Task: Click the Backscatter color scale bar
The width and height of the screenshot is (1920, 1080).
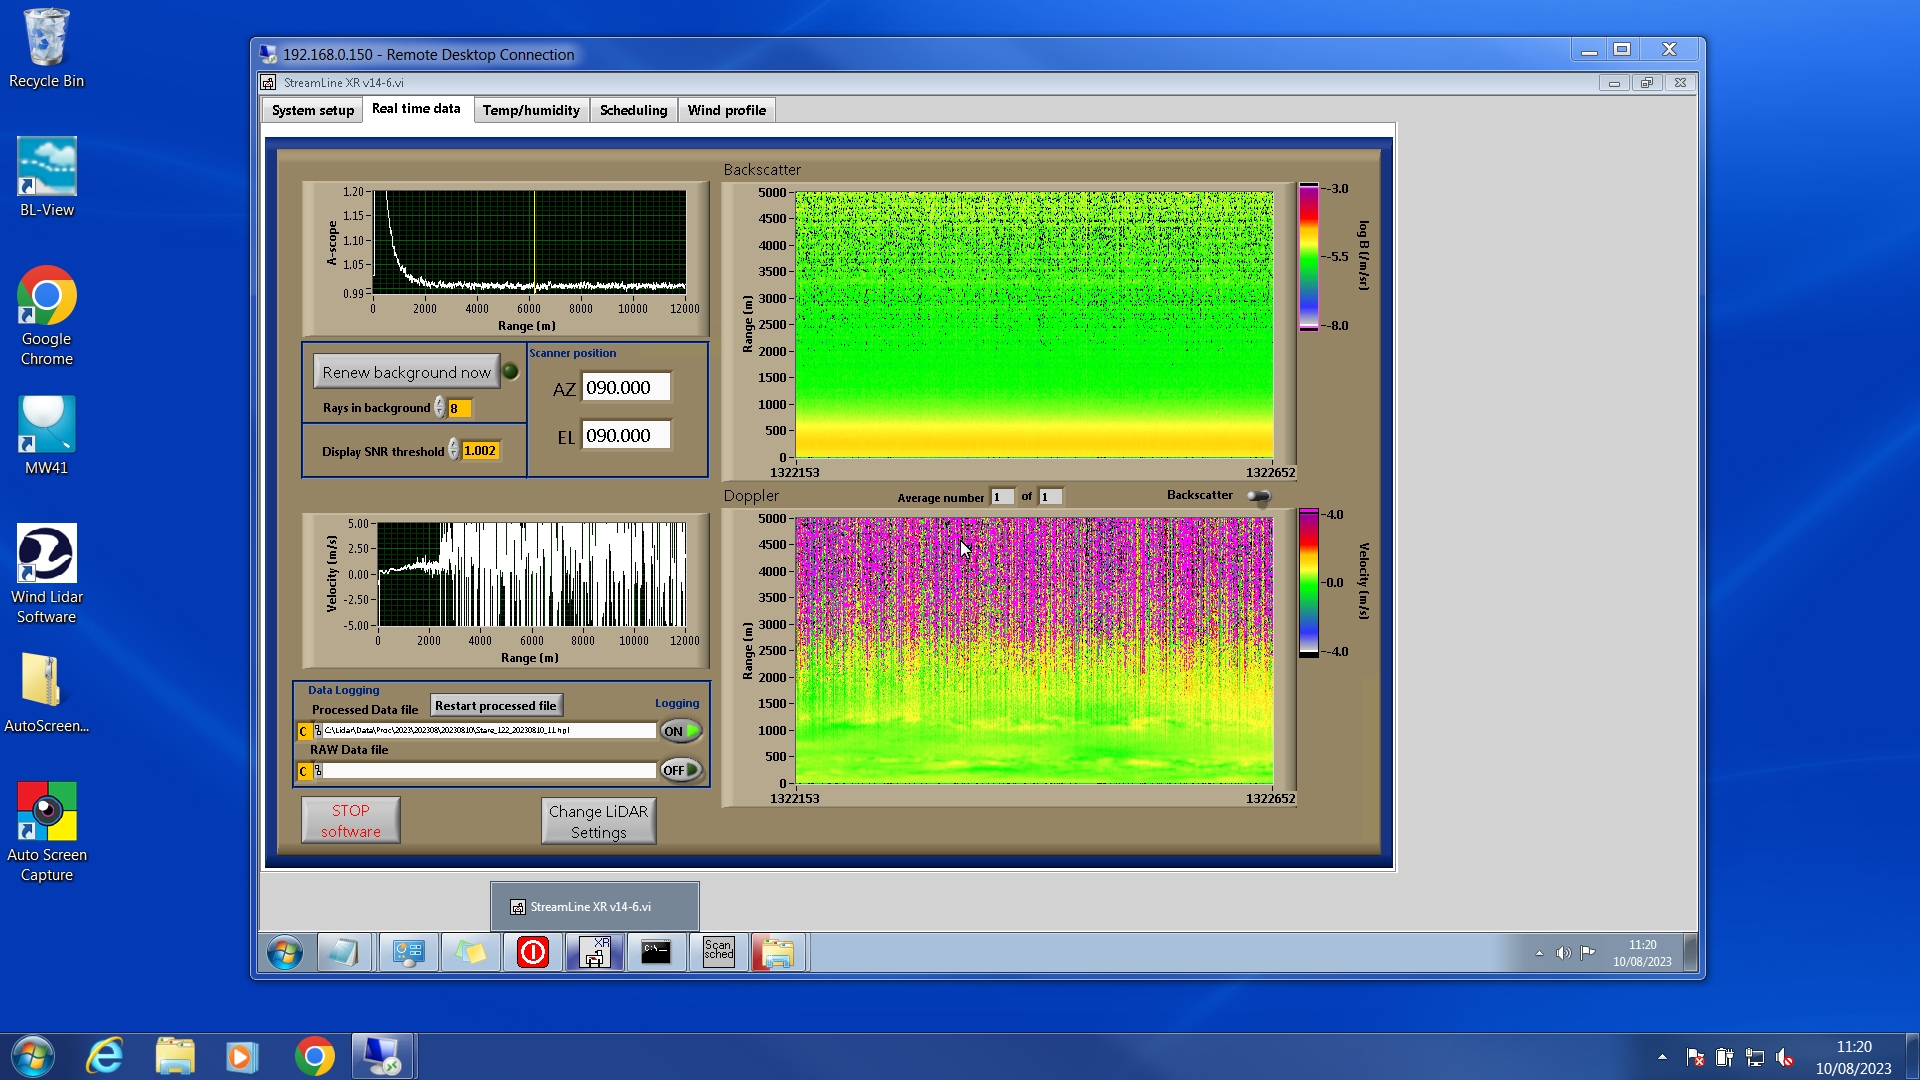Action: coord(1308,257)
